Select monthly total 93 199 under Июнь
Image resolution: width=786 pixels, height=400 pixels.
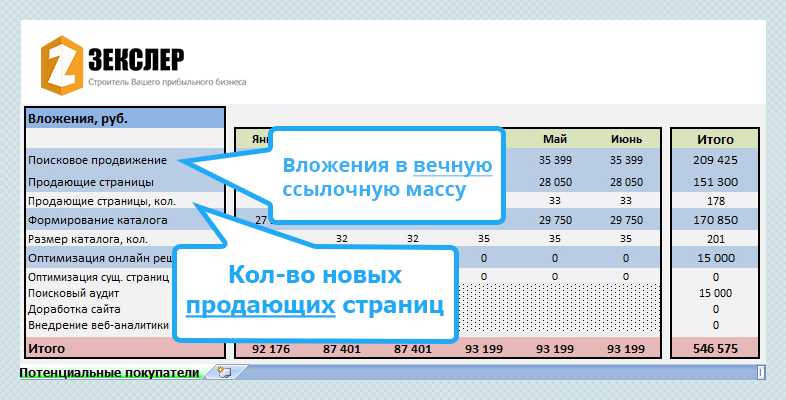626,348
